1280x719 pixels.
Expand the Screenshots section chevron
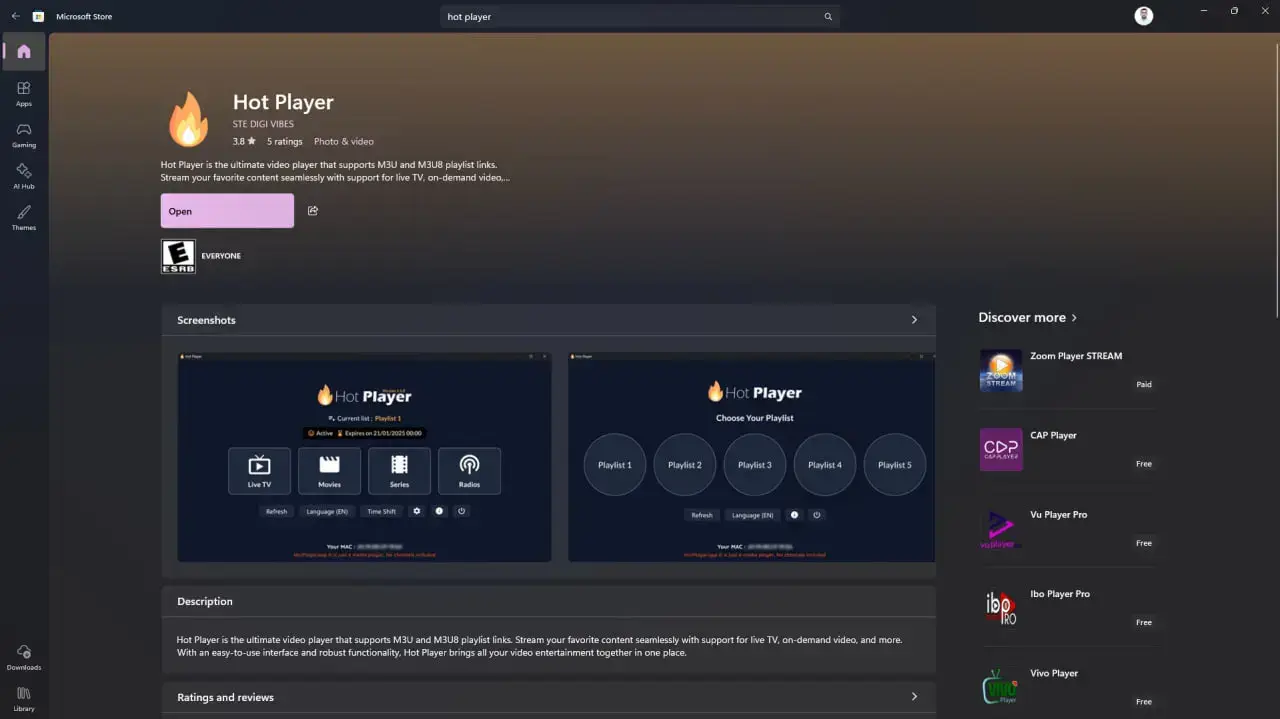[914, 320]
